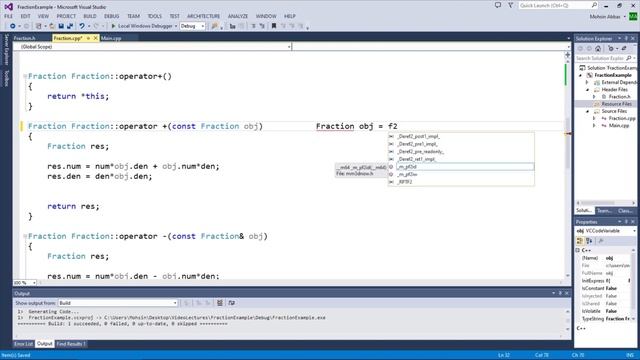Expand the External Dependencies node
Viewport: 640px width, 360px height.
(x=588, y=82)
